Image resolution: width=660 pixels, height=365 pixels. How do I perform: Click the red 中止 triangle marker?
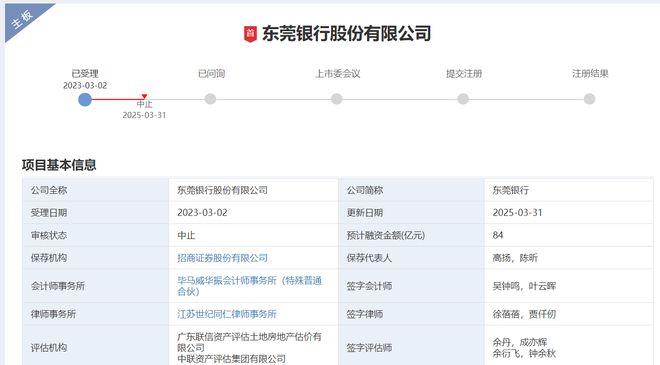(x=144, y=96)
